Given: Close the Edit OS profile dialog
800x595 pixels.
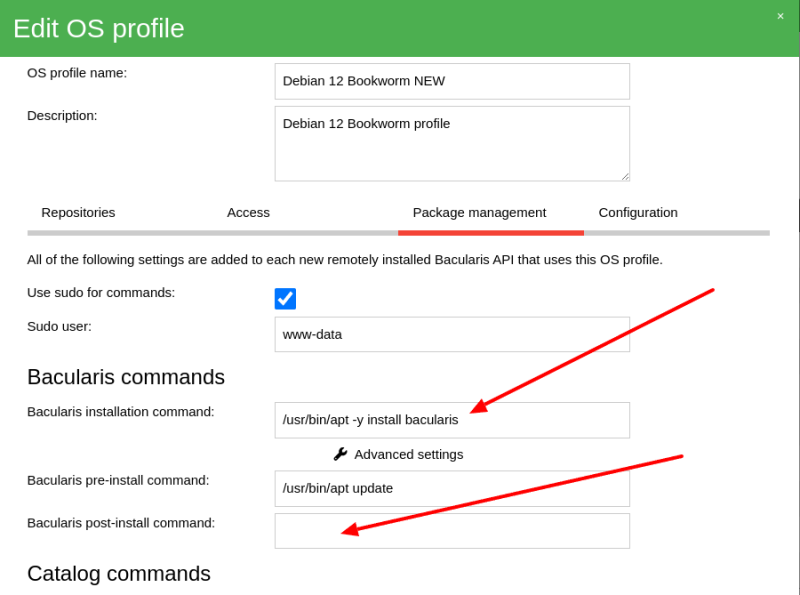Looking at the screenshot, I should 780,16.
